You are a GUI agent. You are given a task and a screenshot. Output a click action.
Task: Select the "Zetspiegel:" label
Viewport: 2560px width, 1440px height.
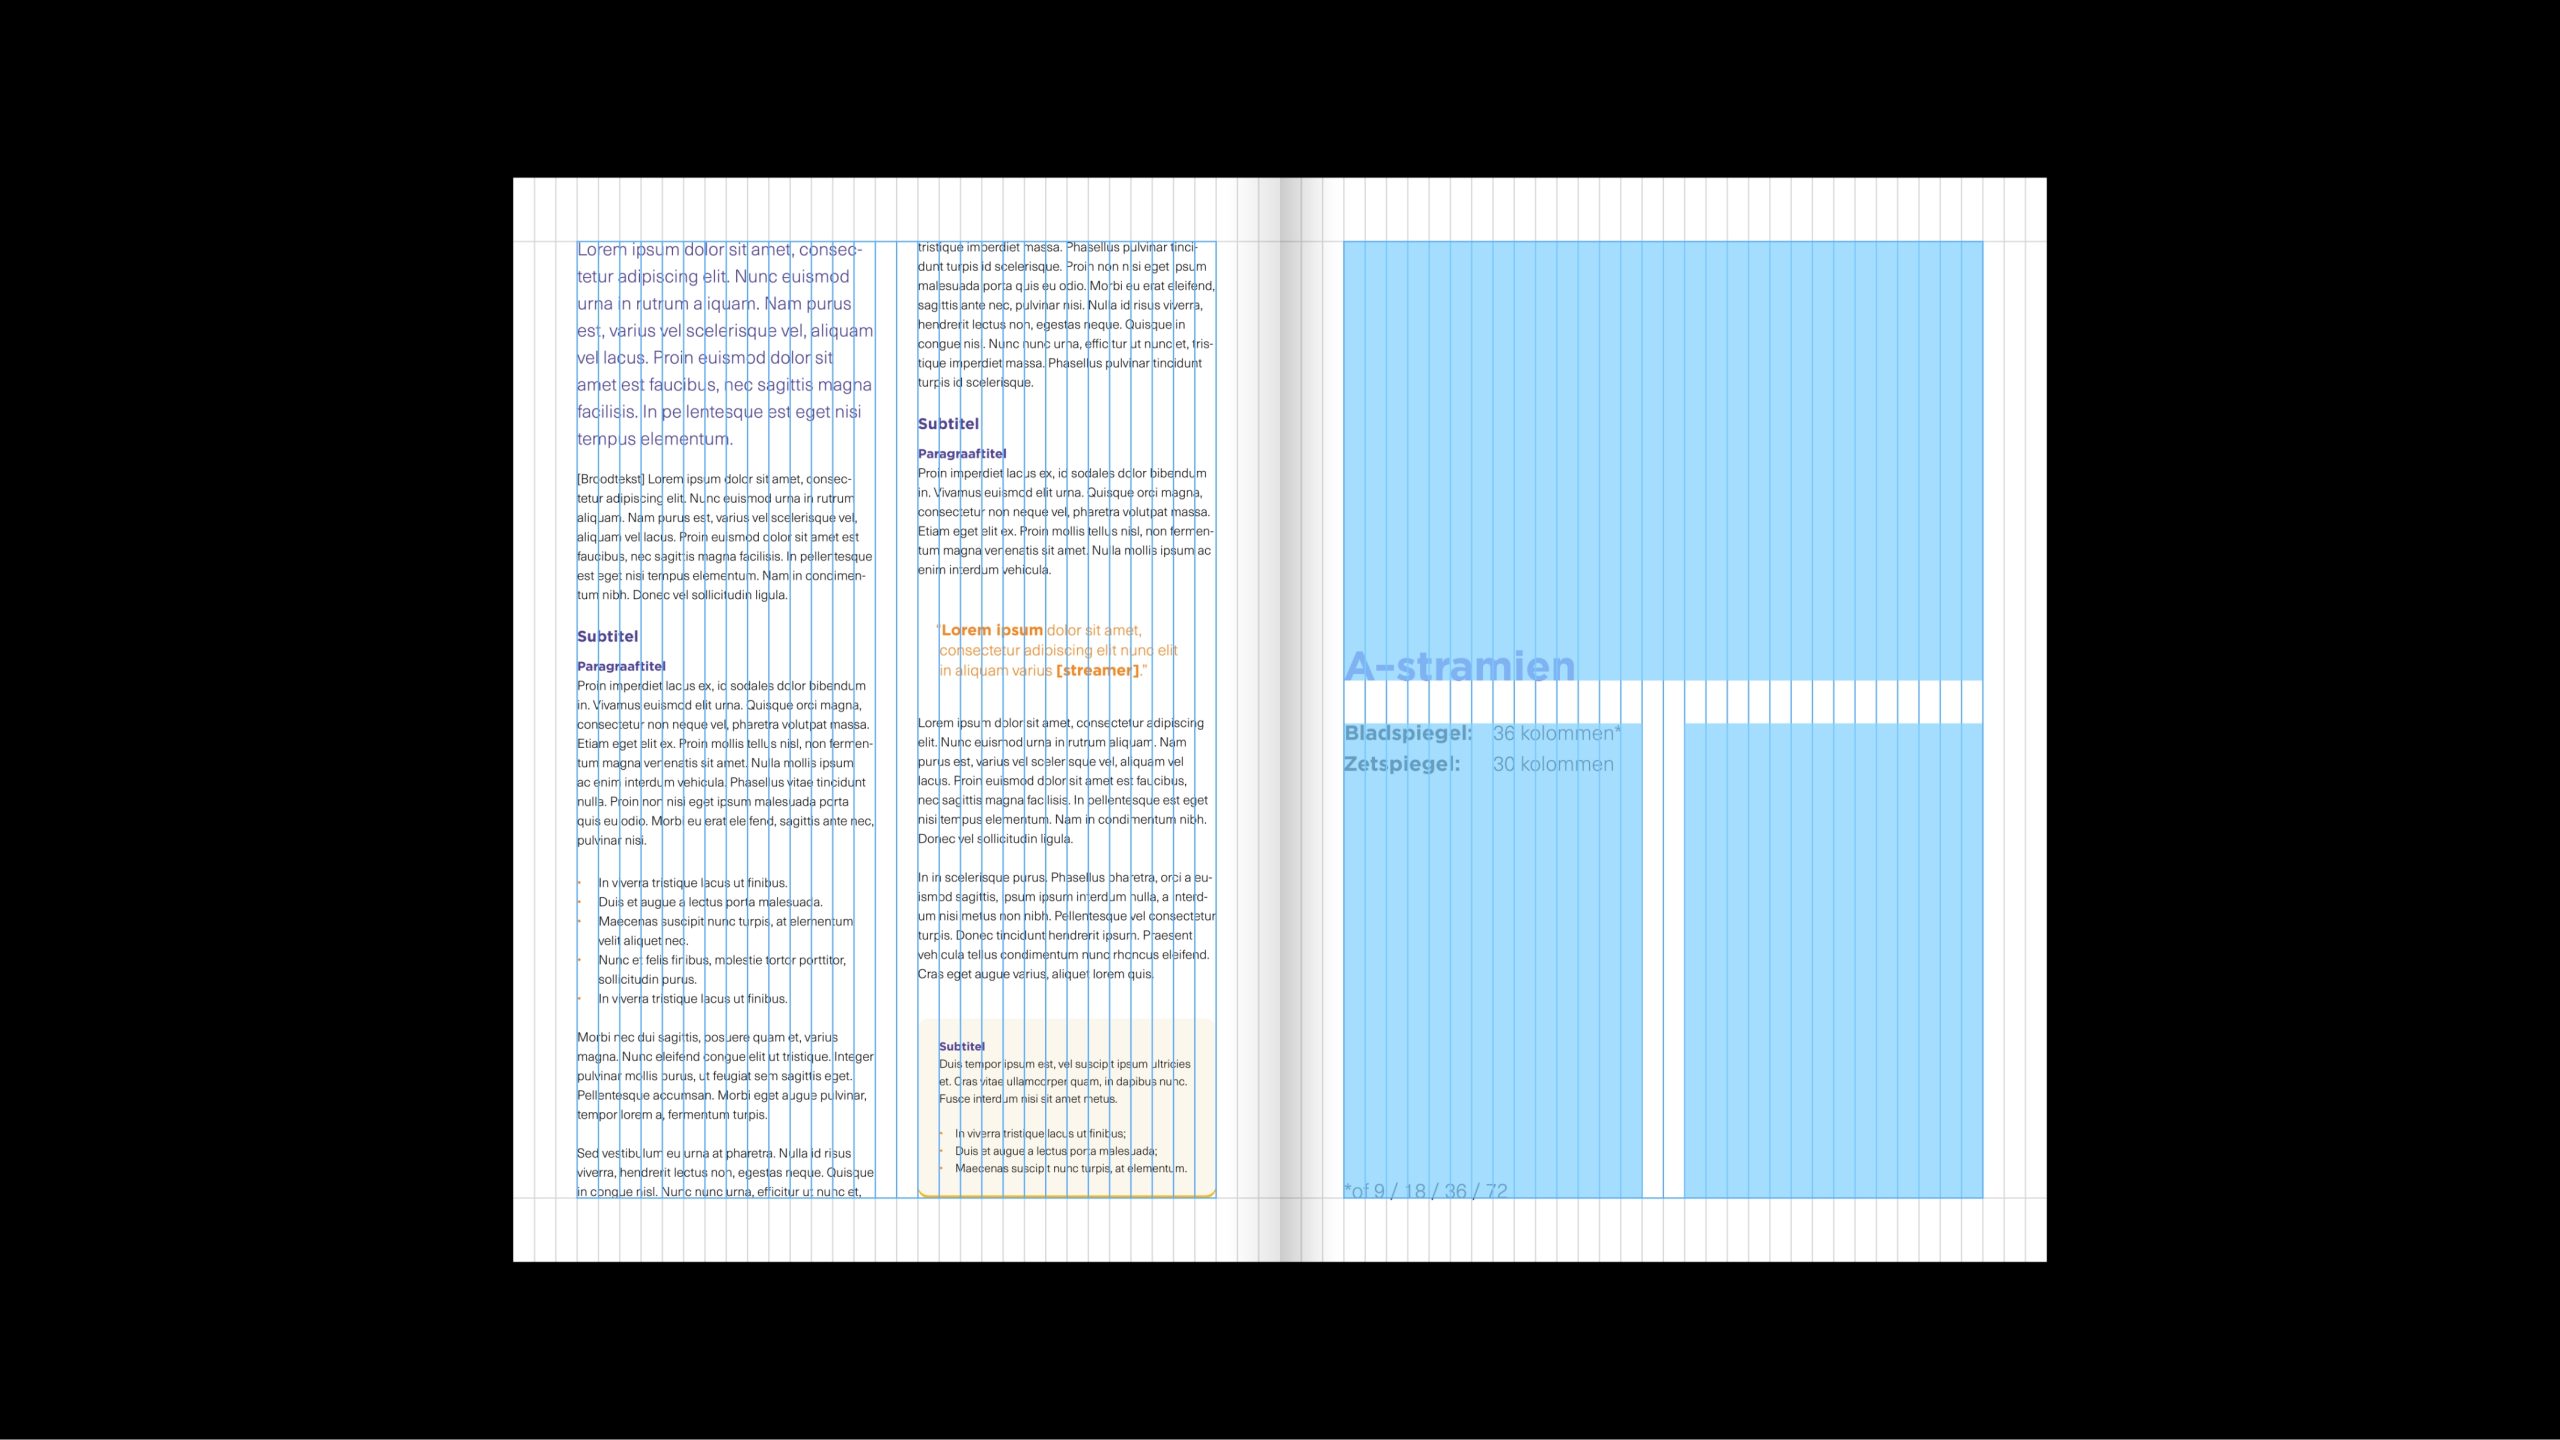1402,764
